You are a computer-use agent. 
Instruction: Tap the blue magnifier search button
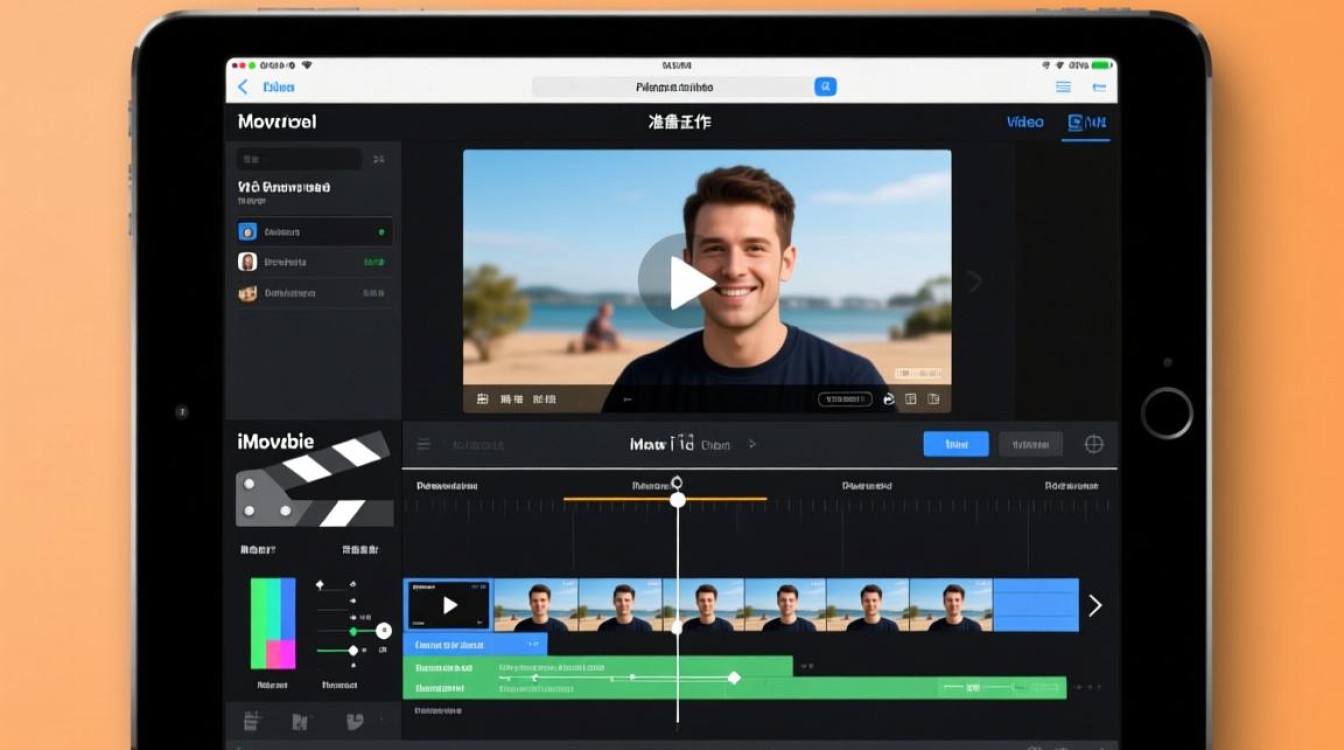[825, 87]
